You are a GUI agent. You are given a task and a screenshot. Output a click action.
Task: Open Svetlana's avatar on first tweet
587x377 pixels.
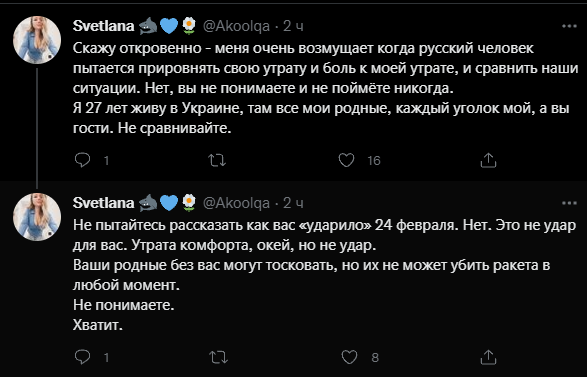pos(37,40)
